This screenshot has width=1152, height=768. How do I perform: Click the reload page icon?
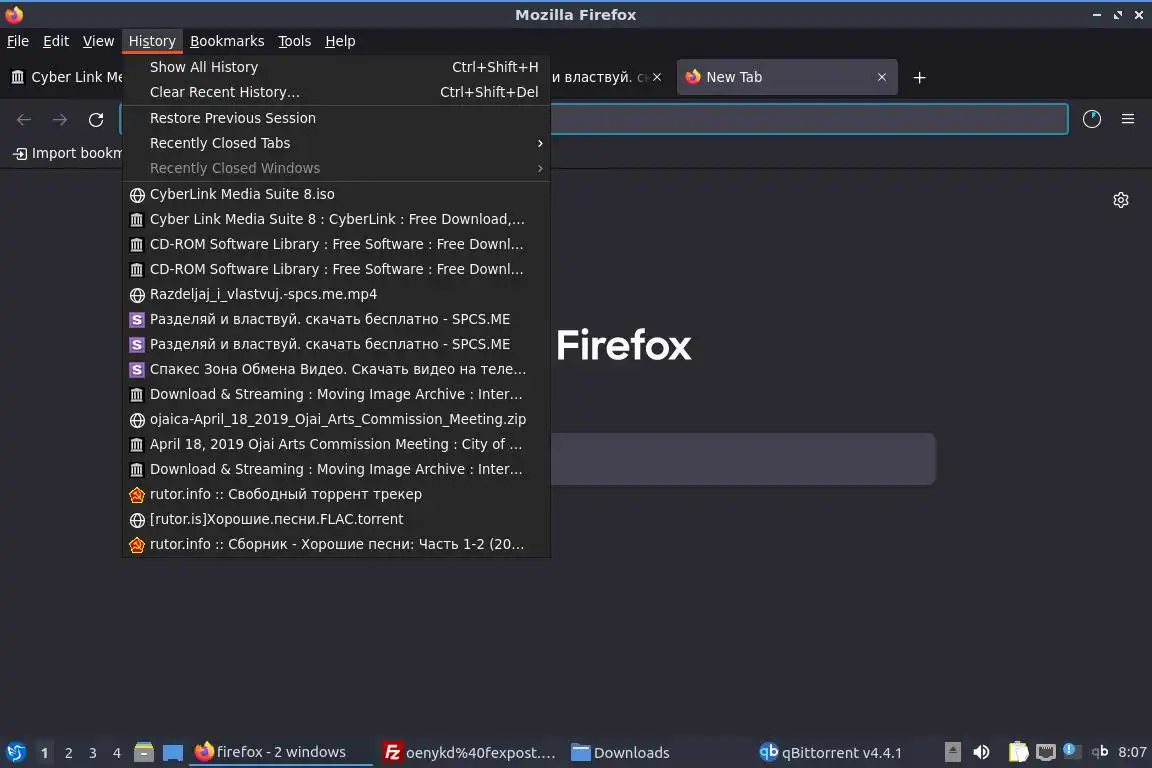click(96, 120)
